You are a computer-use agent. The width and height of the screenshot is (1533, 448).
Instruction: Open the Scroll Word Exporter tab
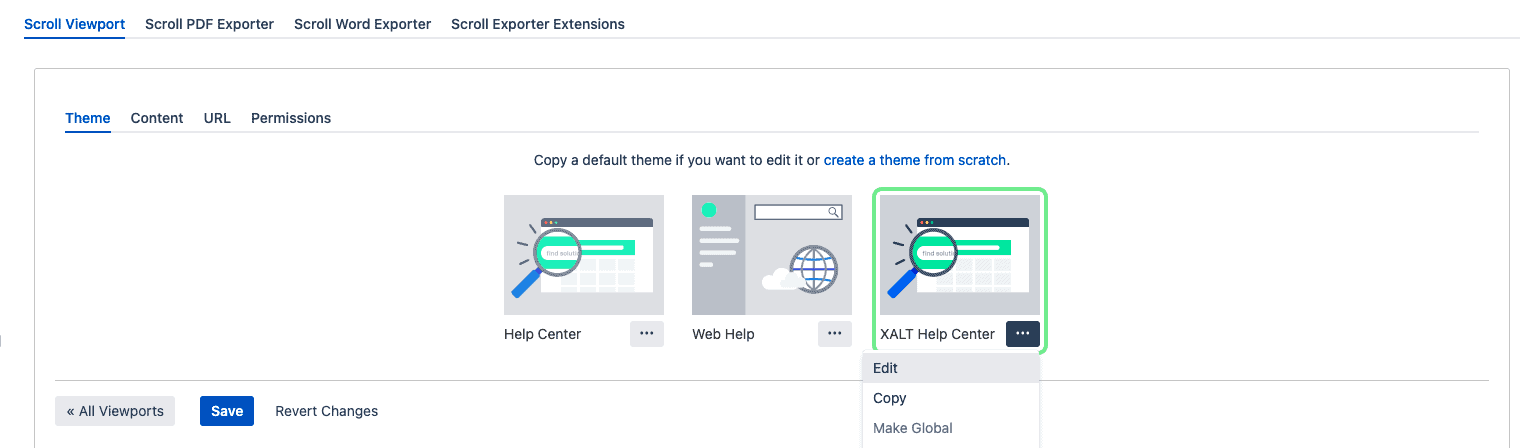click(362, 24)
